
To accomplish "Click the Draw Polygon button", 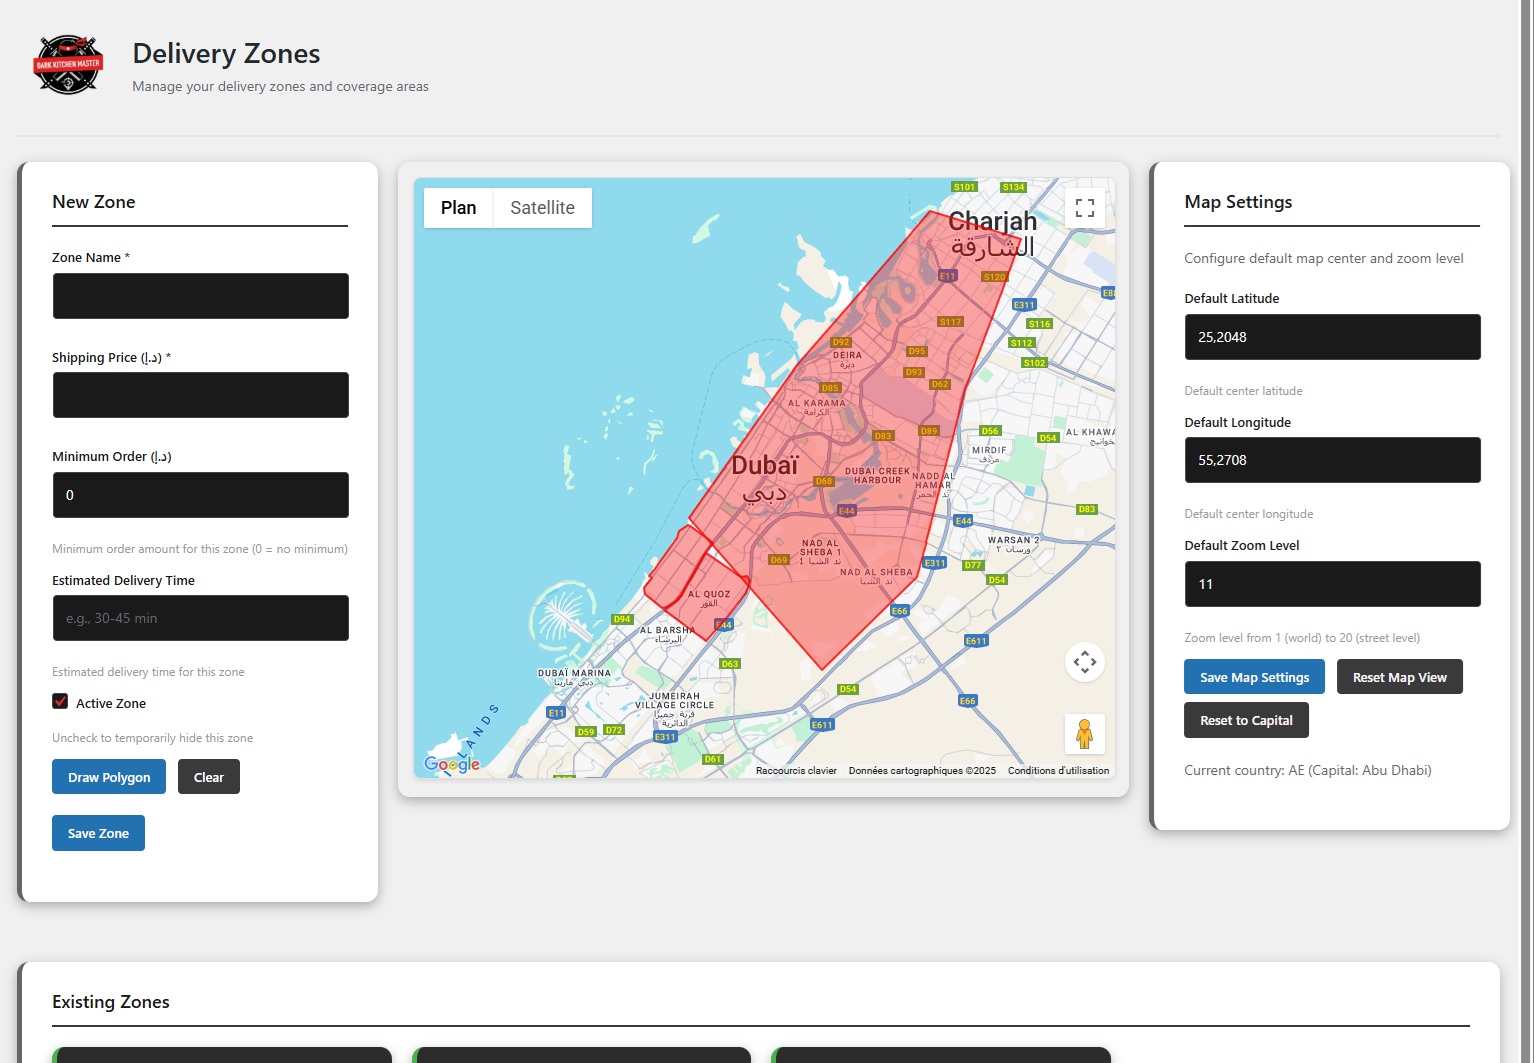I will click(x=109, y=777).
